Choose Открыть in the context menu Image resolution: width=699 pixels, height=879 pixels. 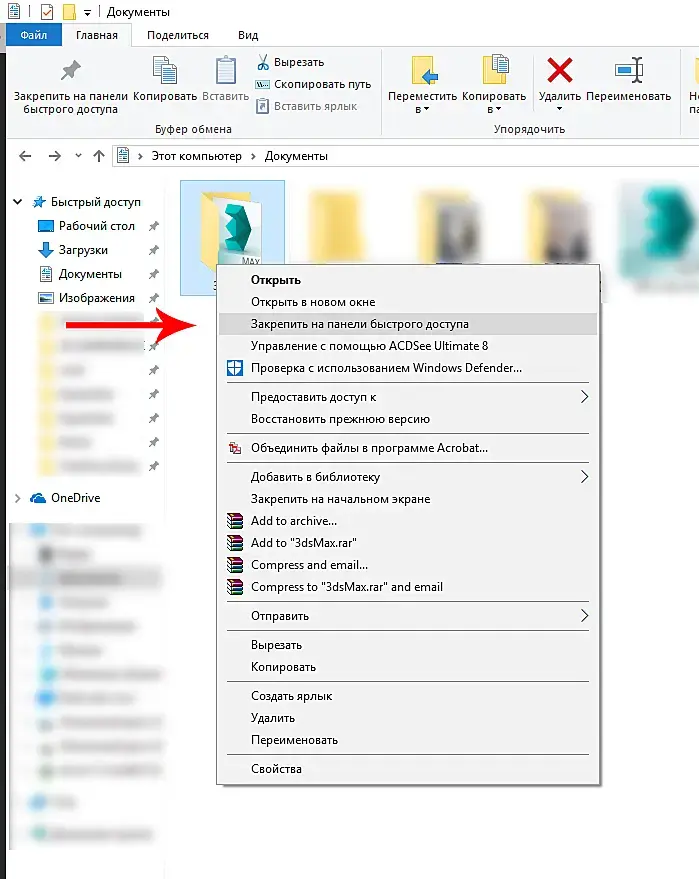point(408,280)
